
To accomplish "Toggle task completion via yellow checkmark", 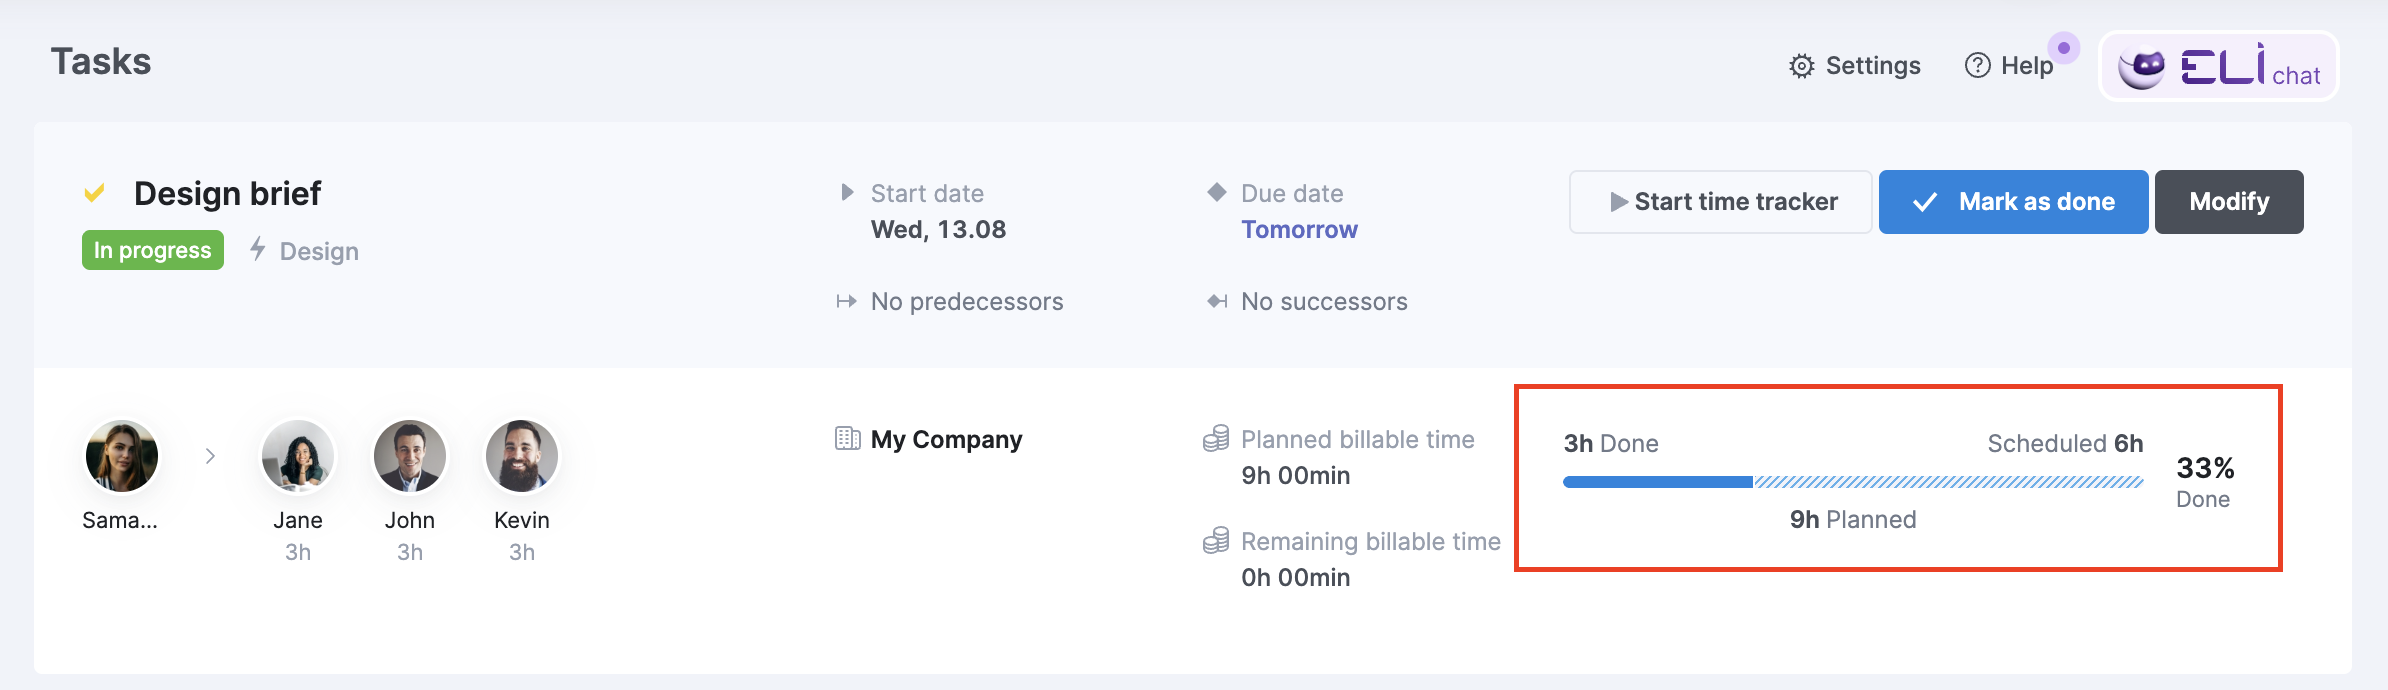I will click(x=95, y=191).
